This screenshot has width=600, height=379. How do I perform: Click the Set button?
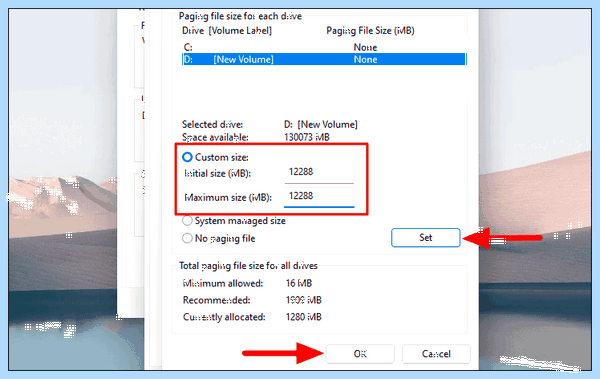[x=426, y=237]
